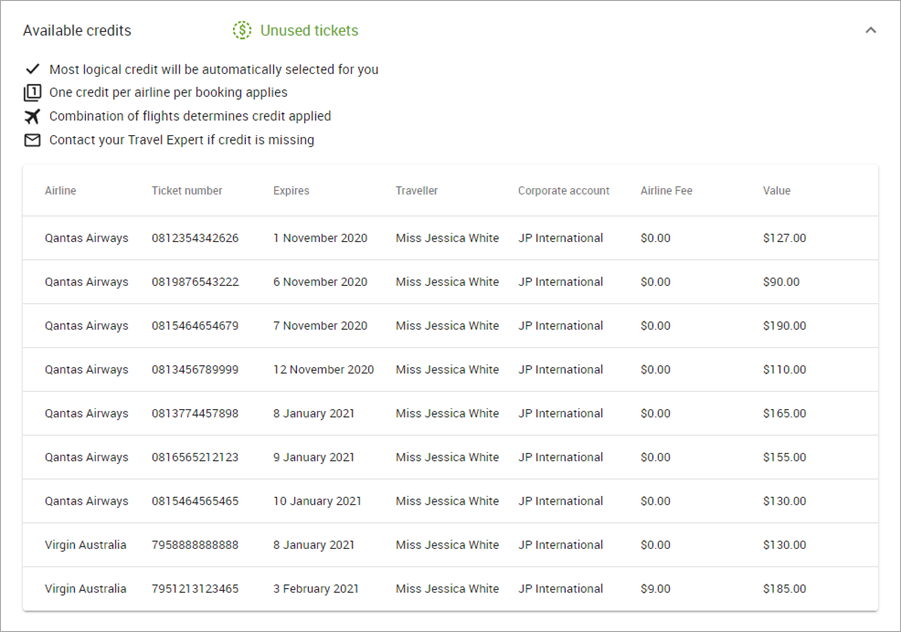
Task: Click the Airline column header
Action: click(60, 191)
